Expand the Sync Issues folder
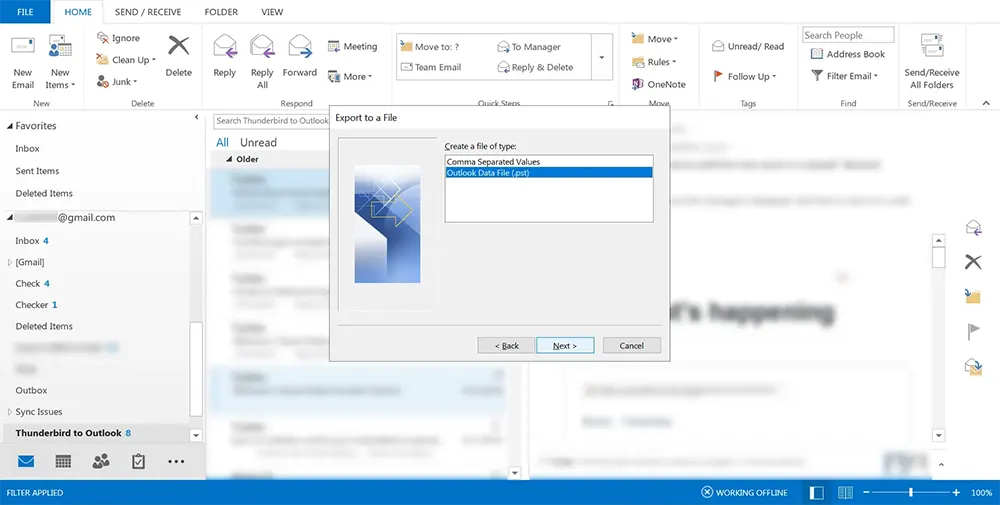Screen dimensions: 1000x505 [x=10, y=412]
